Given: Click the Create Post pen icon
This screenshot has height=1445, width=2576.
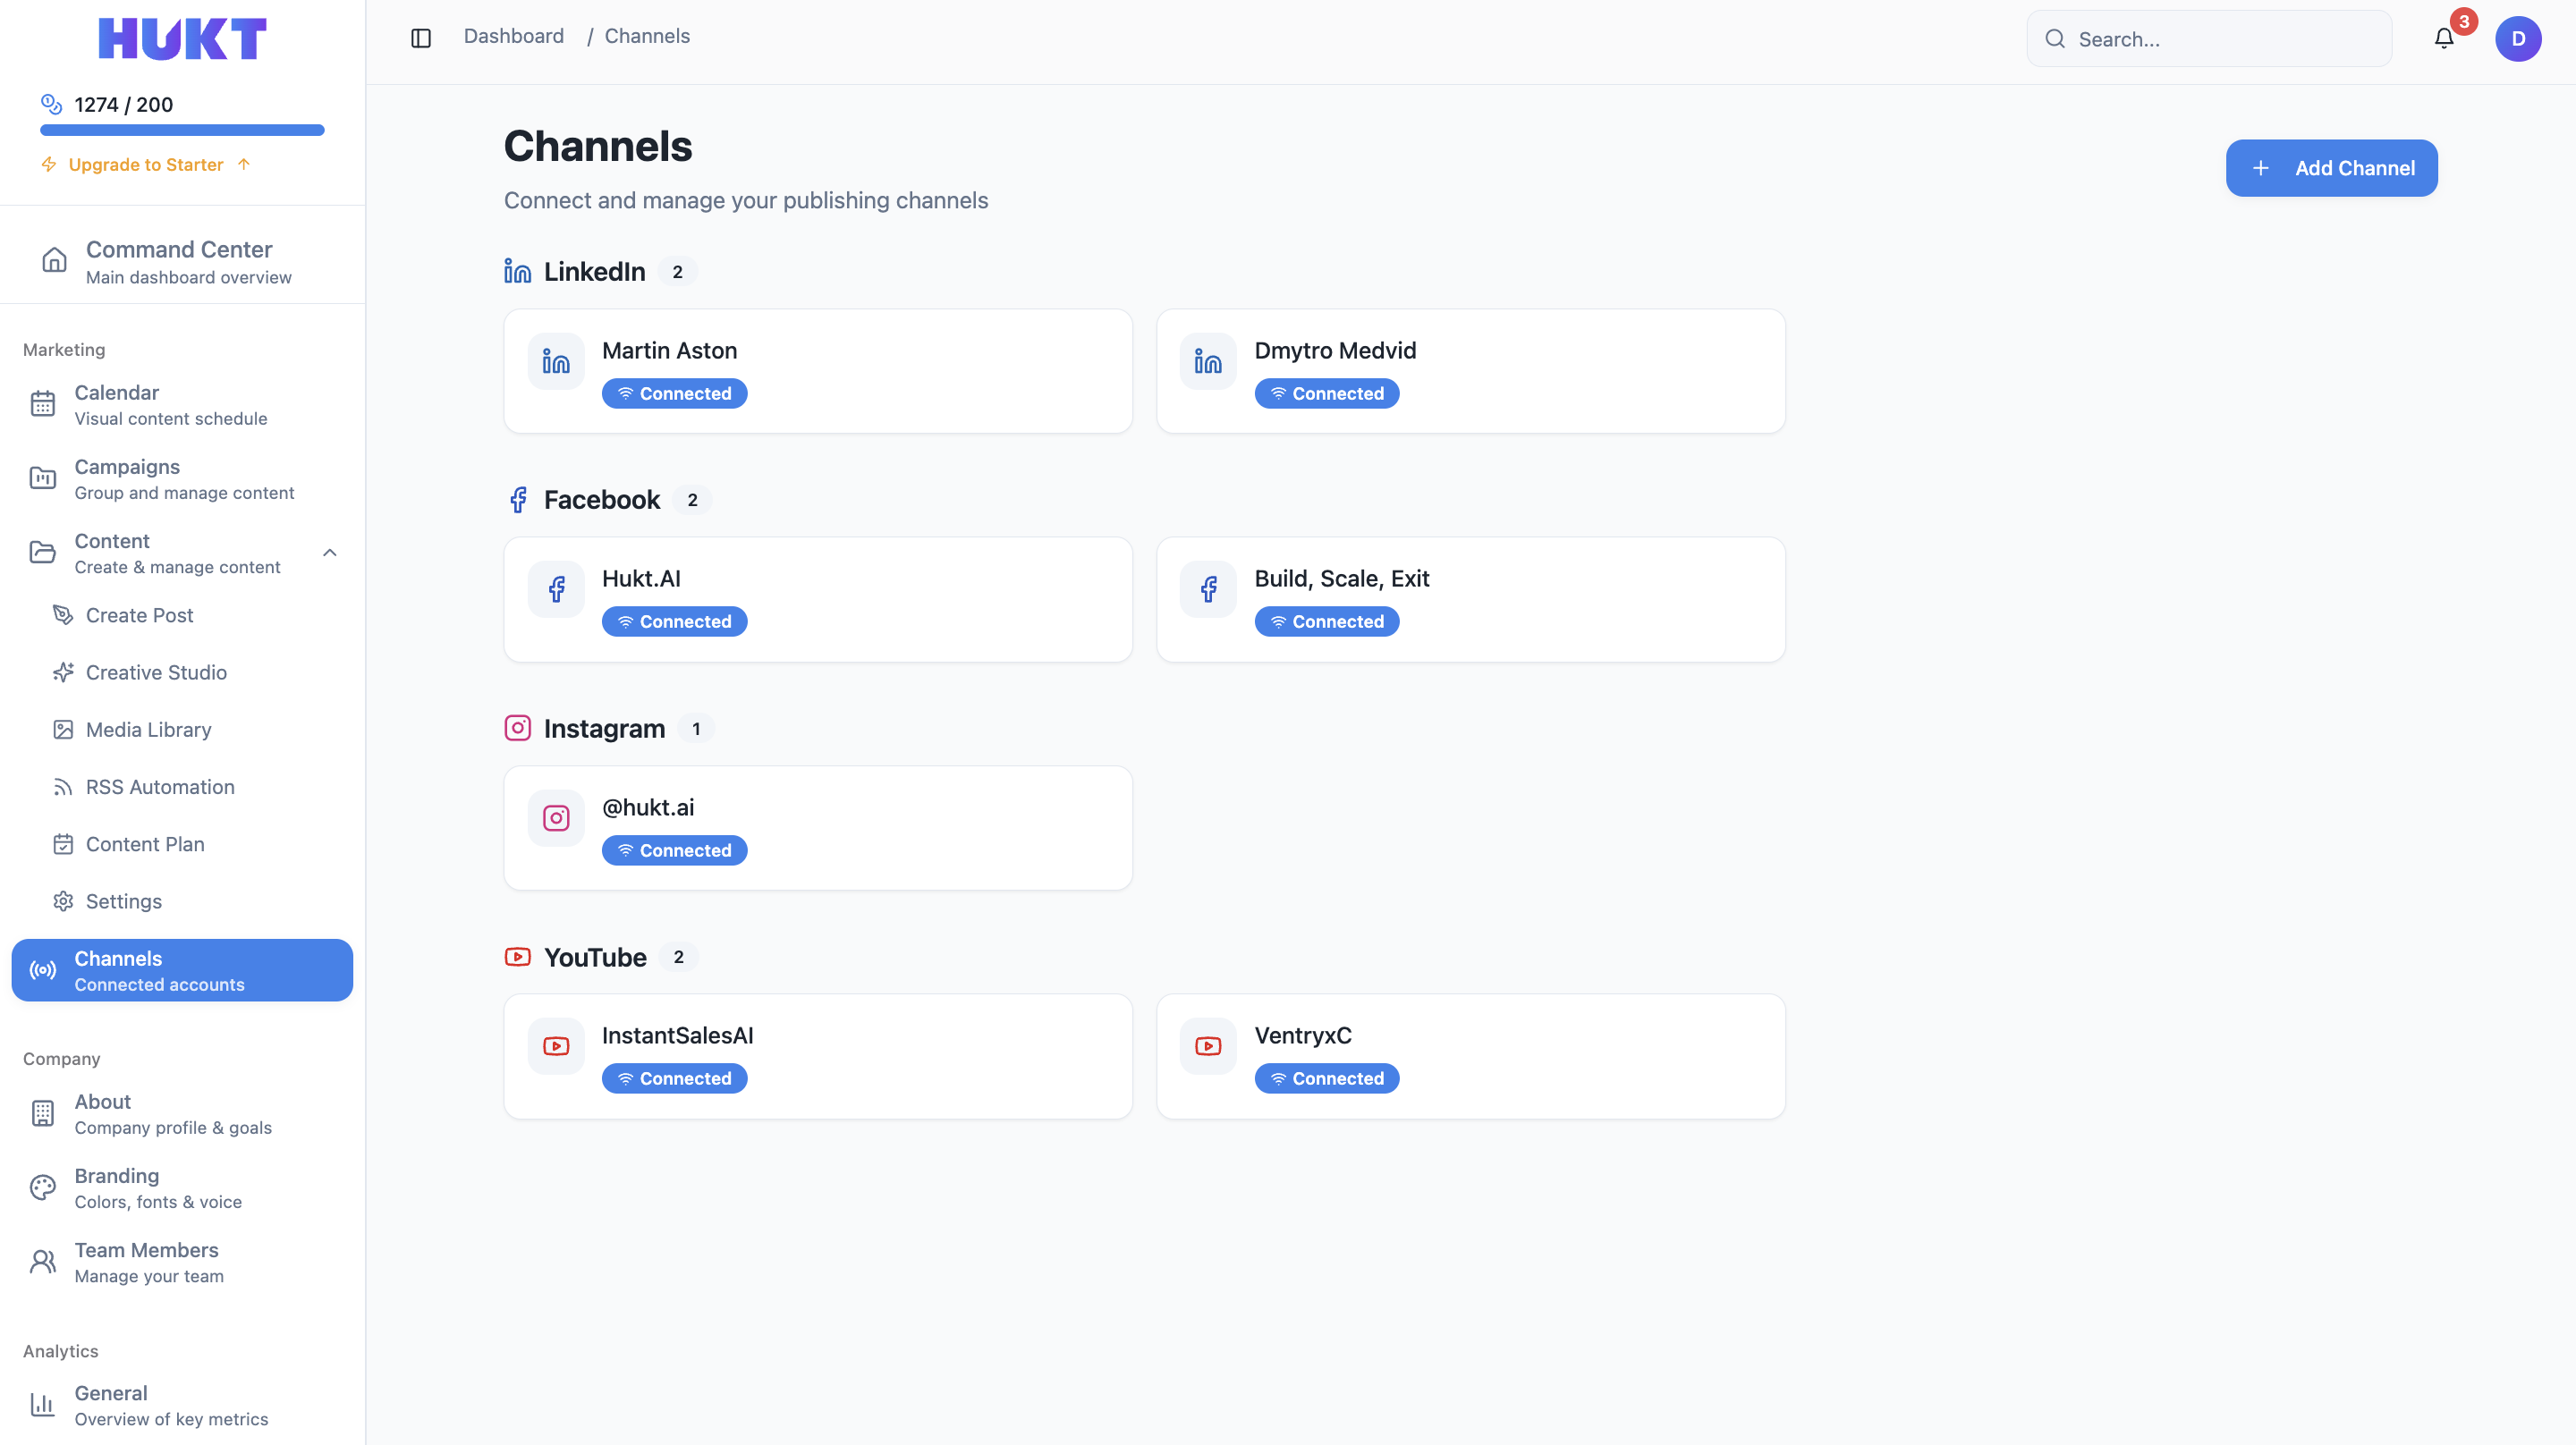Looking at the screenshot, I should [x=63, y=615].
